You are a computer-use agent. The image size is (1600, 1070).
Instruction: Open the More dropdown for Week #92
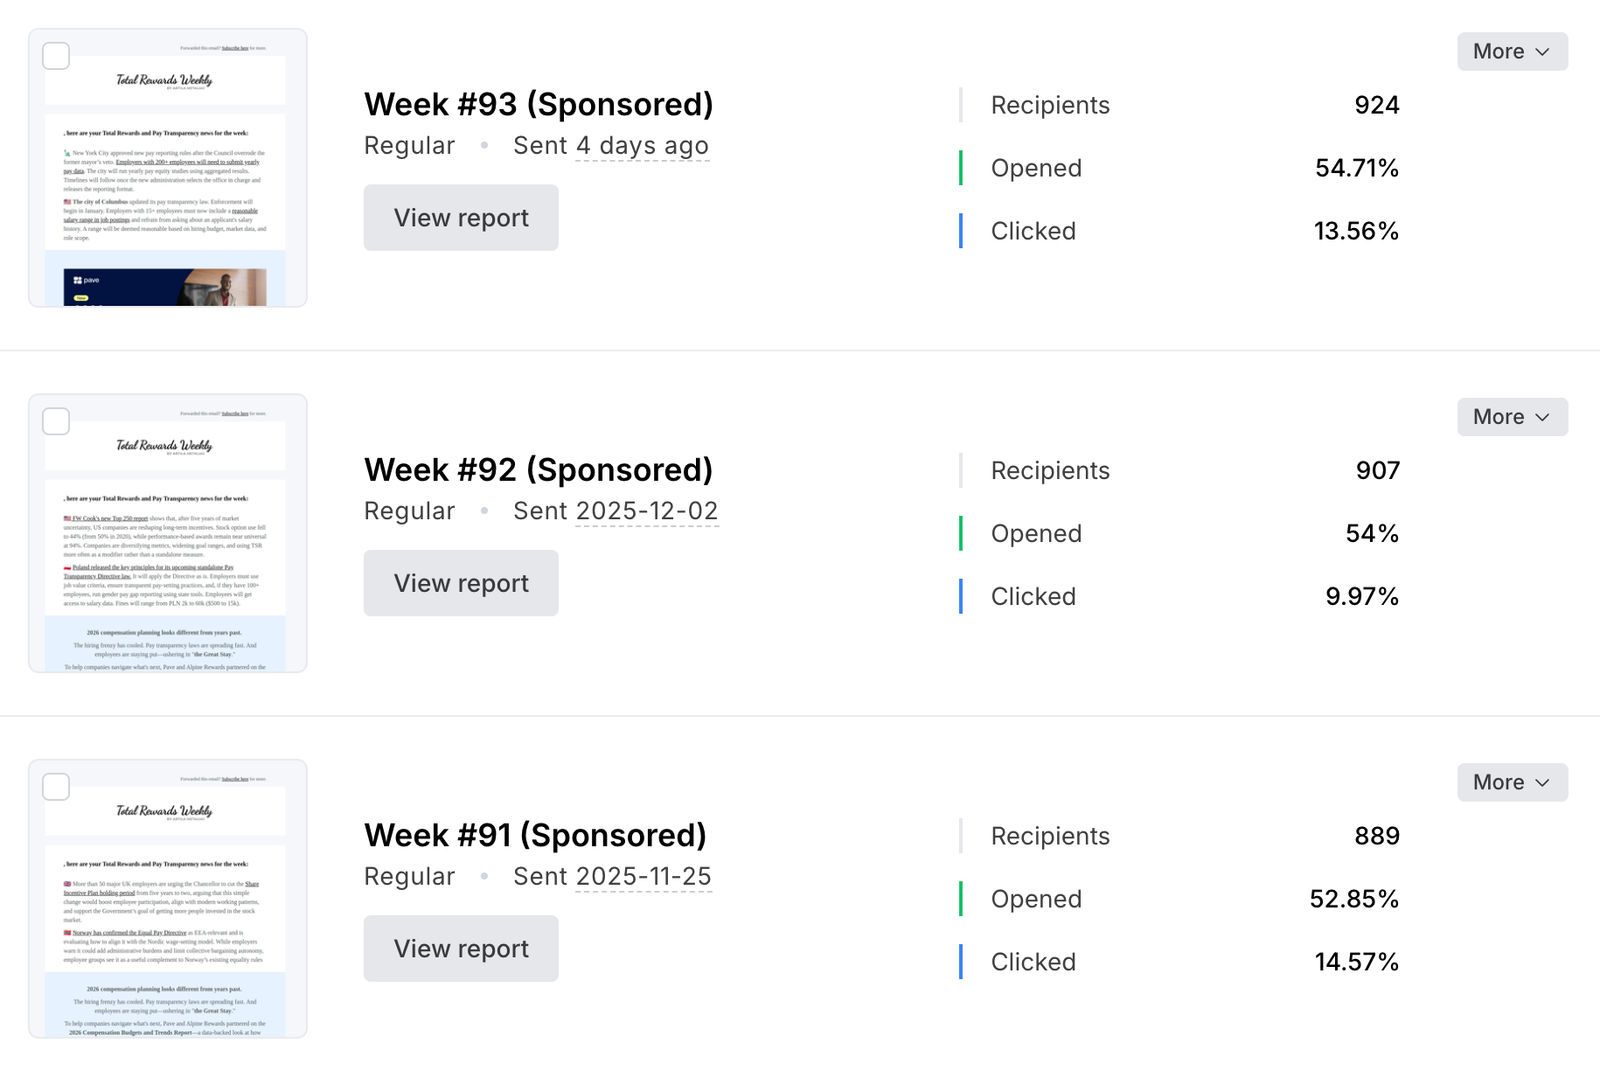pos(1512,417)
